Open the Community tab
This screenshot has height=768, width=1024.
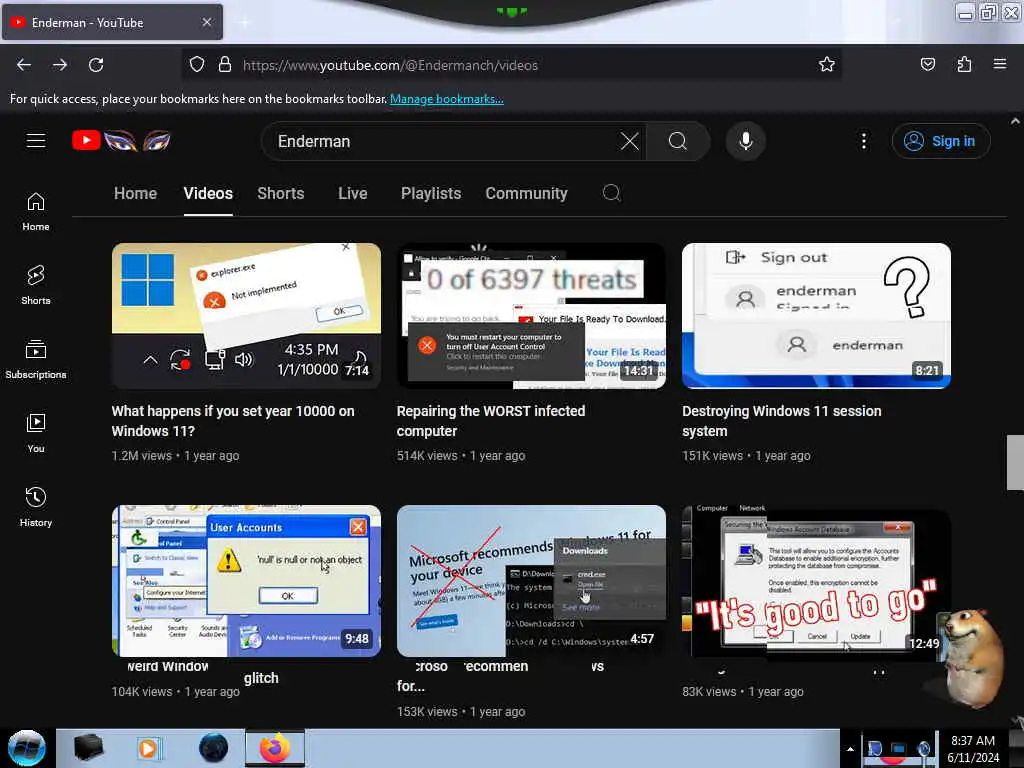pos(526,193)
